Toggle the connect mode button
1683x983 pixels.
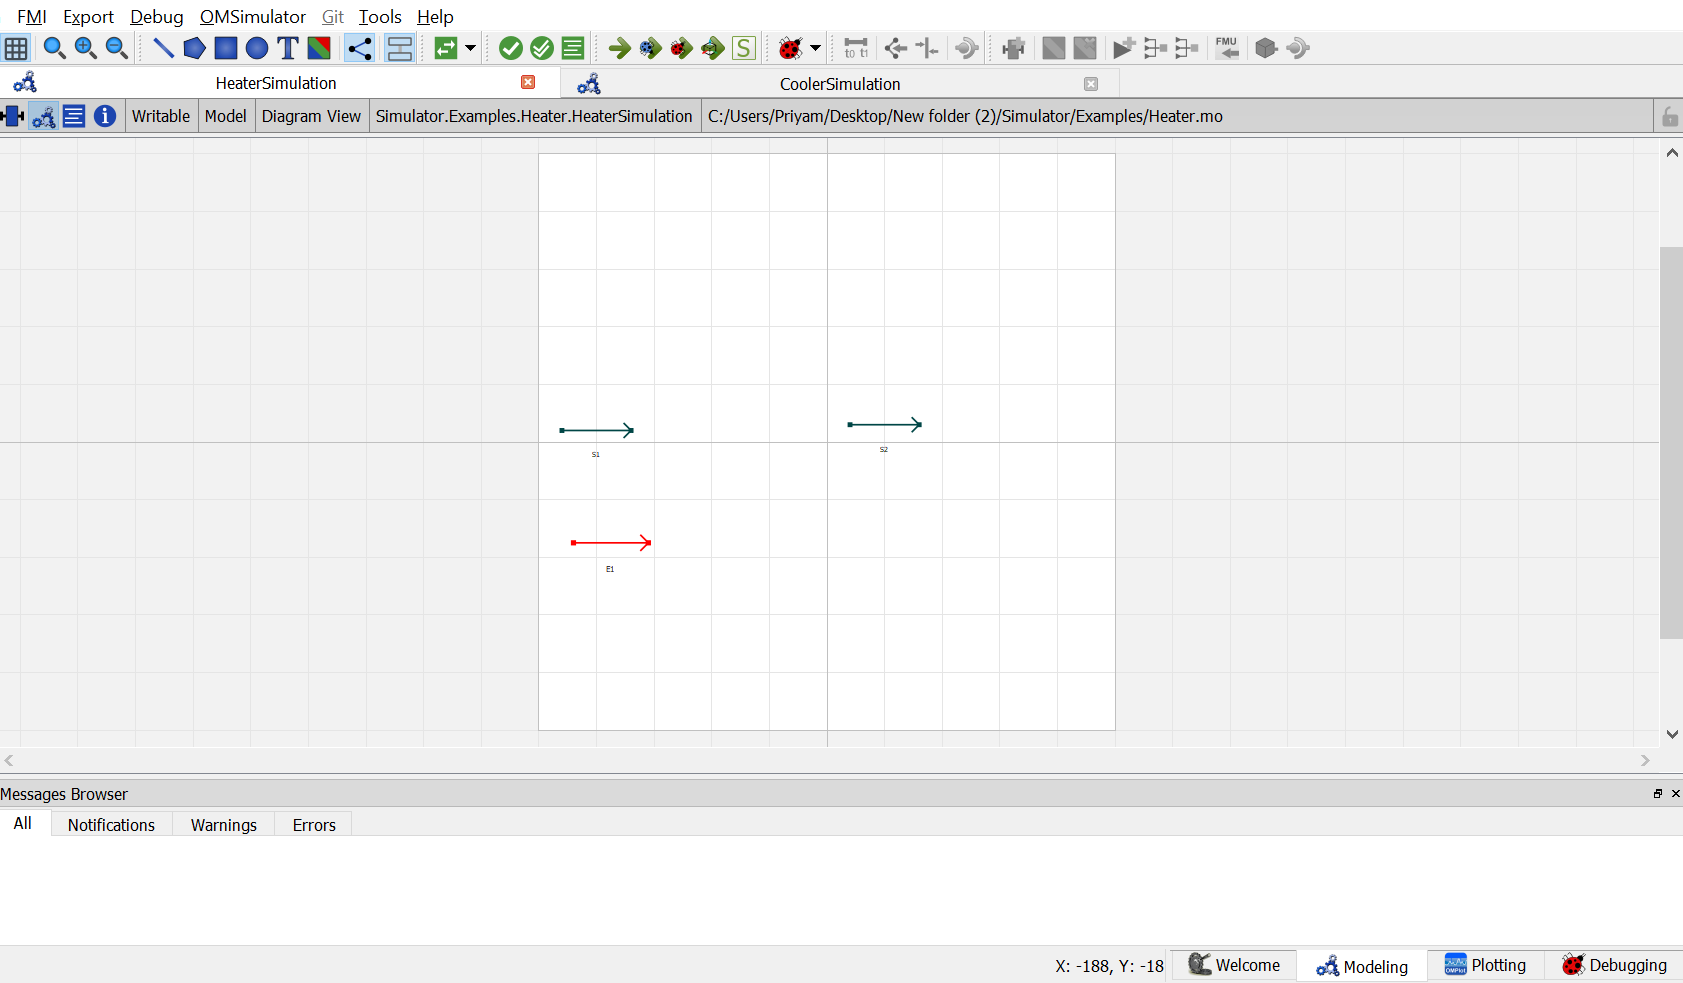point(360,48)
